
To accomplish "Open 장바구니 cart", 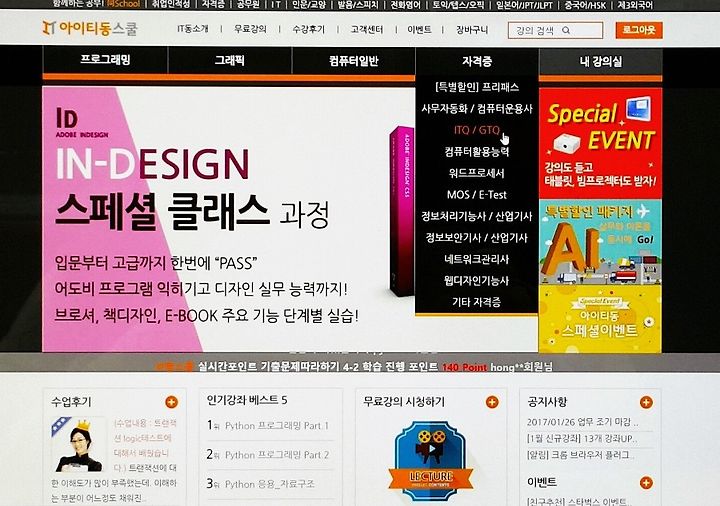I will tap(472, 29).
